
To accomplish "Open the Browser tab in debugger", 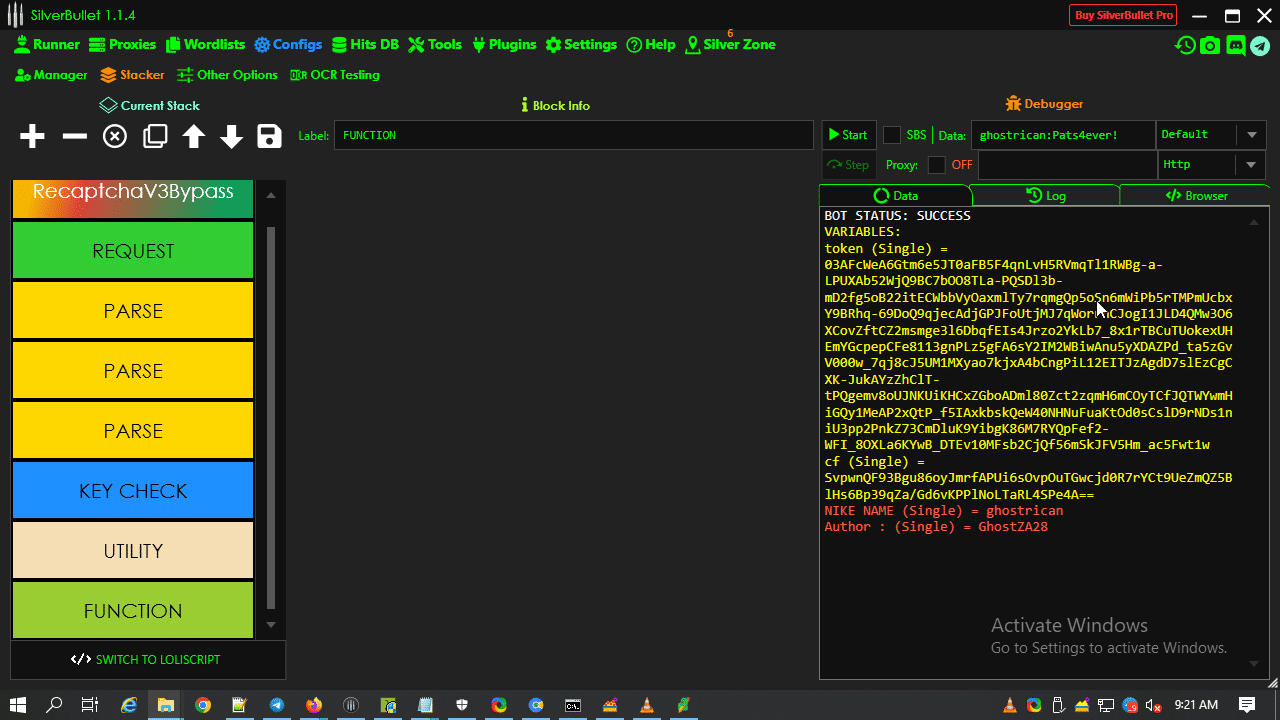I will tap(1196, 196).
